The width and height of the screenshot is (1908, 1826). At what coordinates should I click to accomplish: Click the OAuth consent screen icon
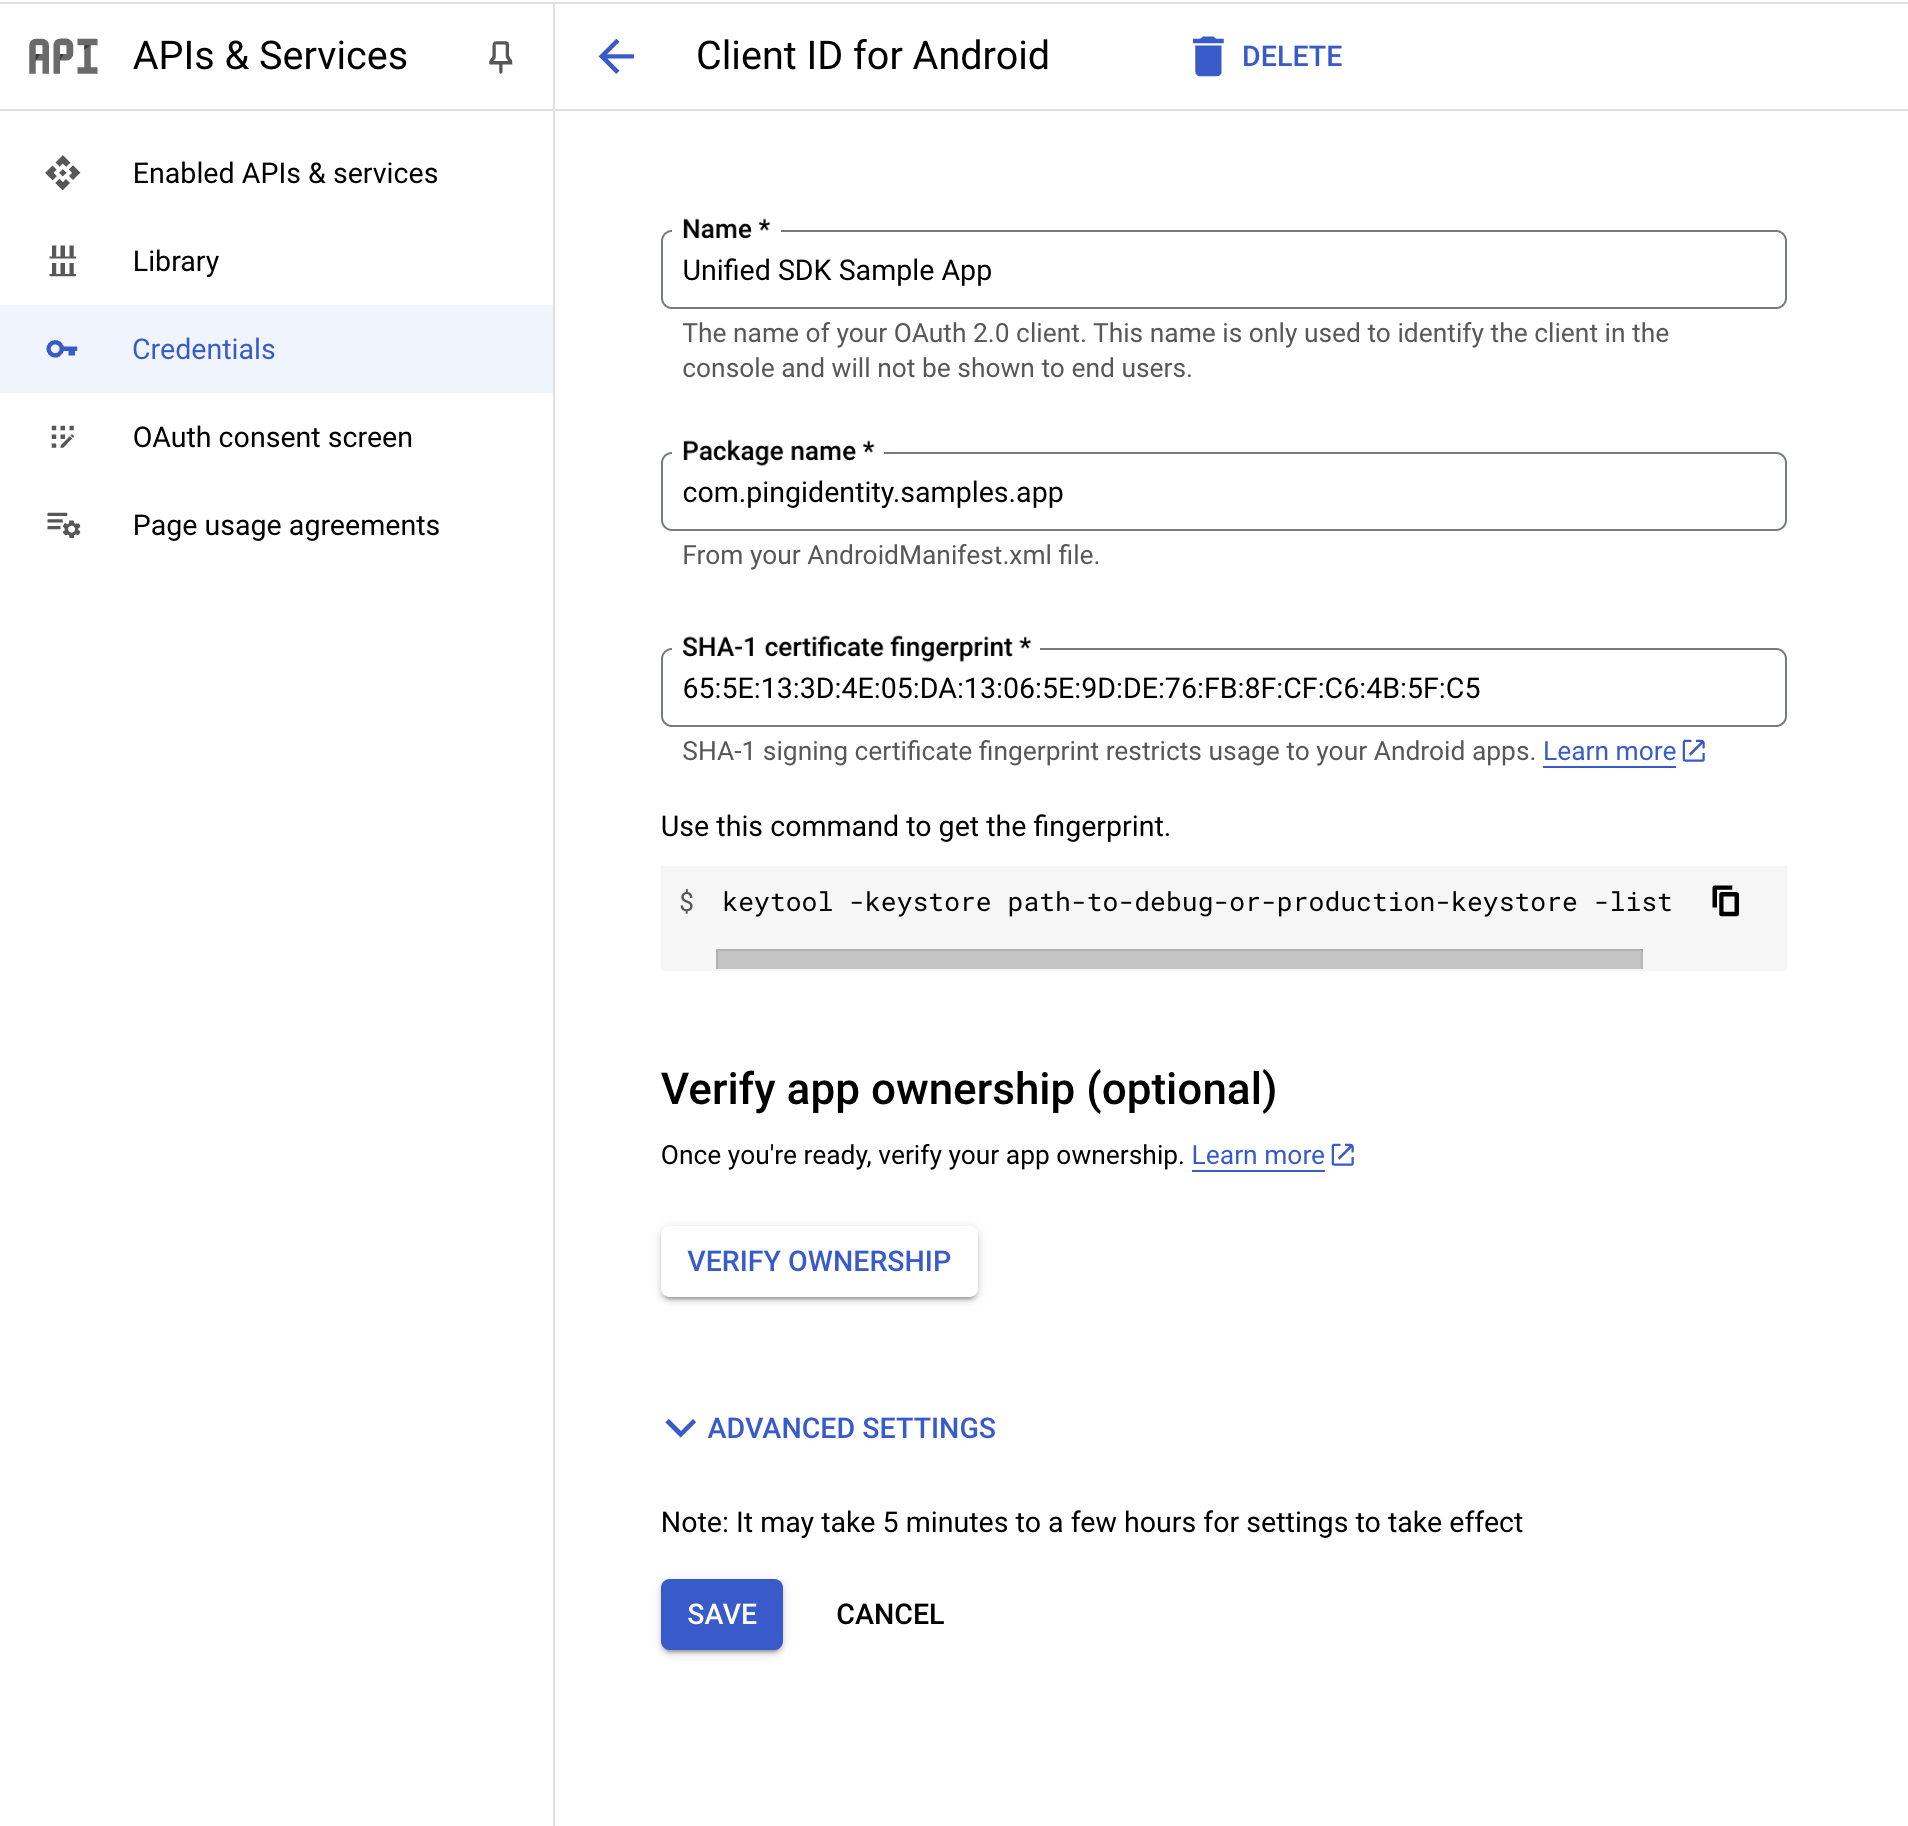[x=62, y=437]
